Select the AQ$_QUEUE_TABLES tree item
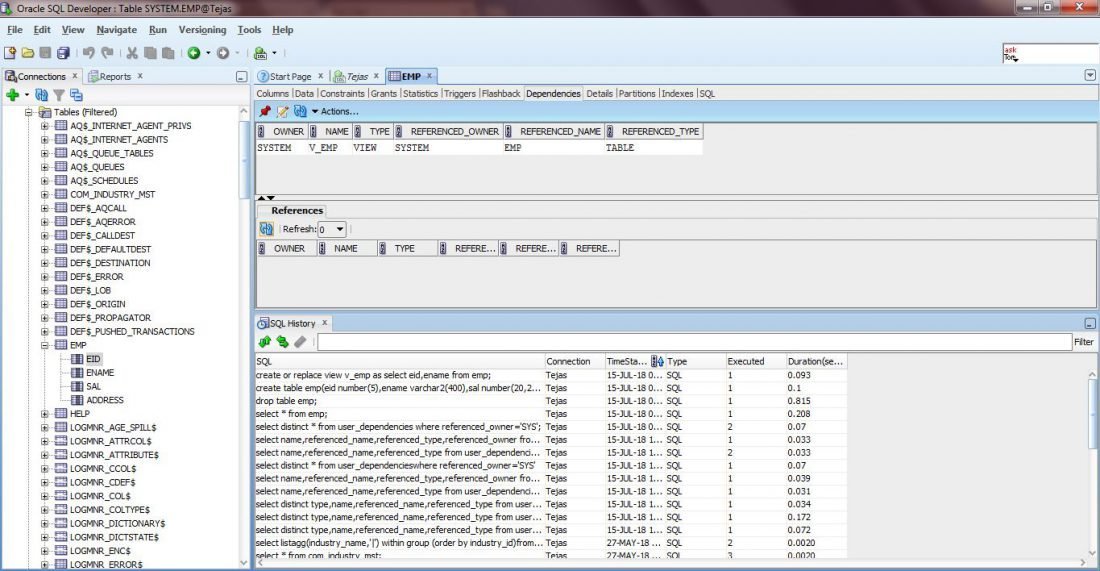 click(x=112, y=153)
